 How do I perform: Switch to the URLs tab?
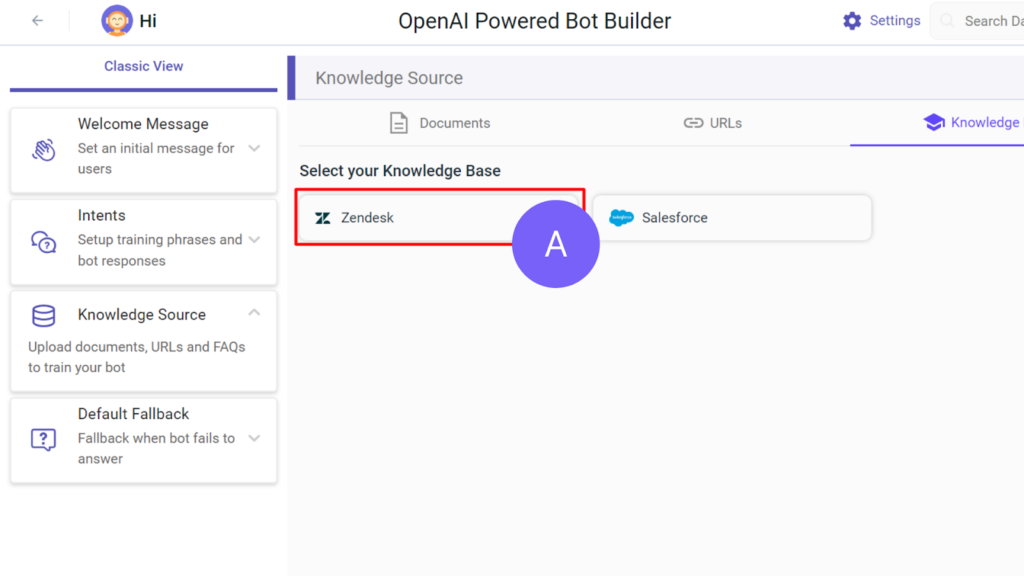(x=713, y=123)
